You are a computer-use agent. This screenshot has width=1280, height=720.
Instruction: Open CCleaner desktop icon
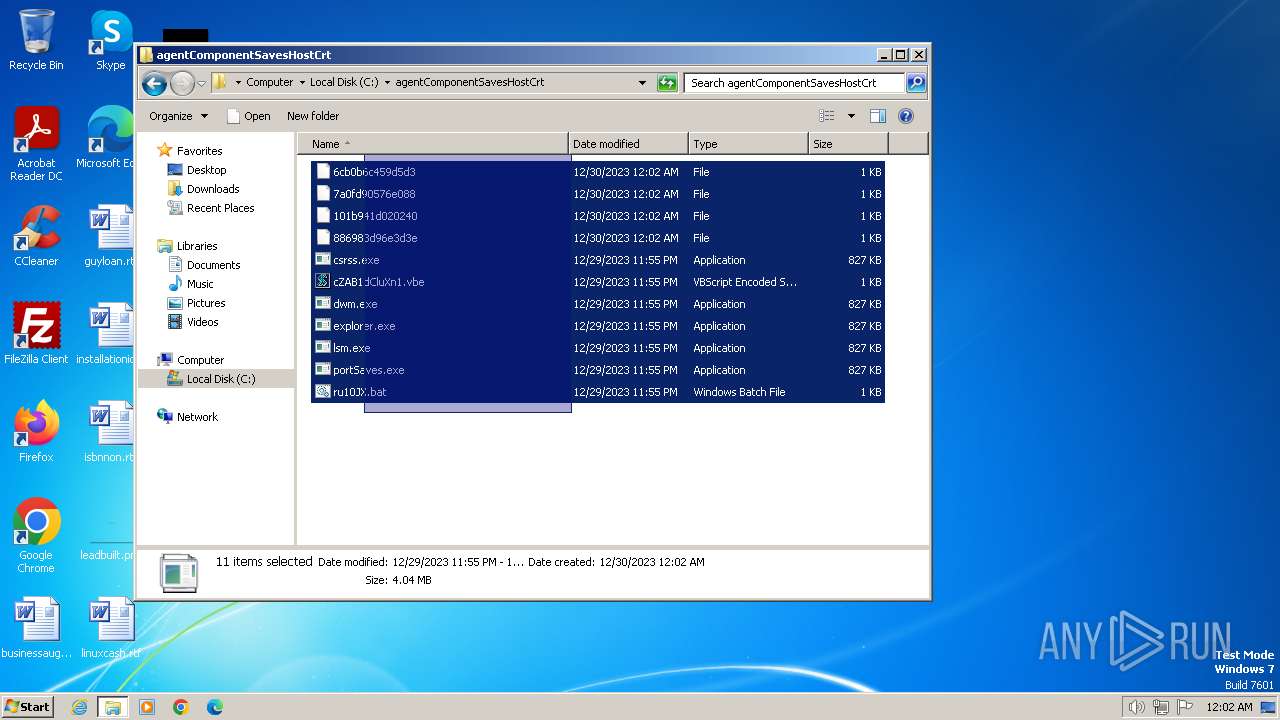[x=36, y=236]
